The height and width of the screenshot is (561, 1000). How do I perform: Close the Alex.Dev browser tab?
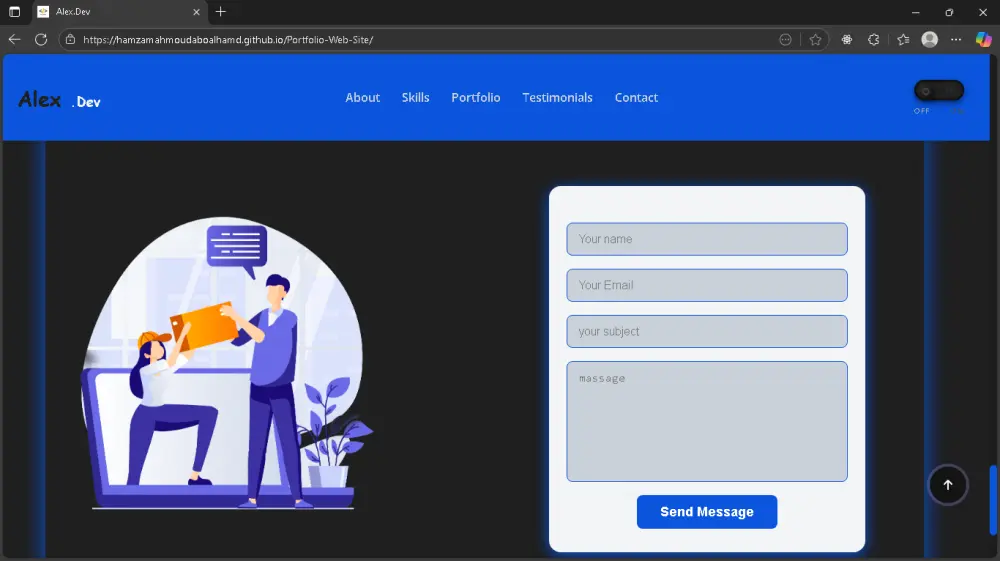(x=196, y=11)
